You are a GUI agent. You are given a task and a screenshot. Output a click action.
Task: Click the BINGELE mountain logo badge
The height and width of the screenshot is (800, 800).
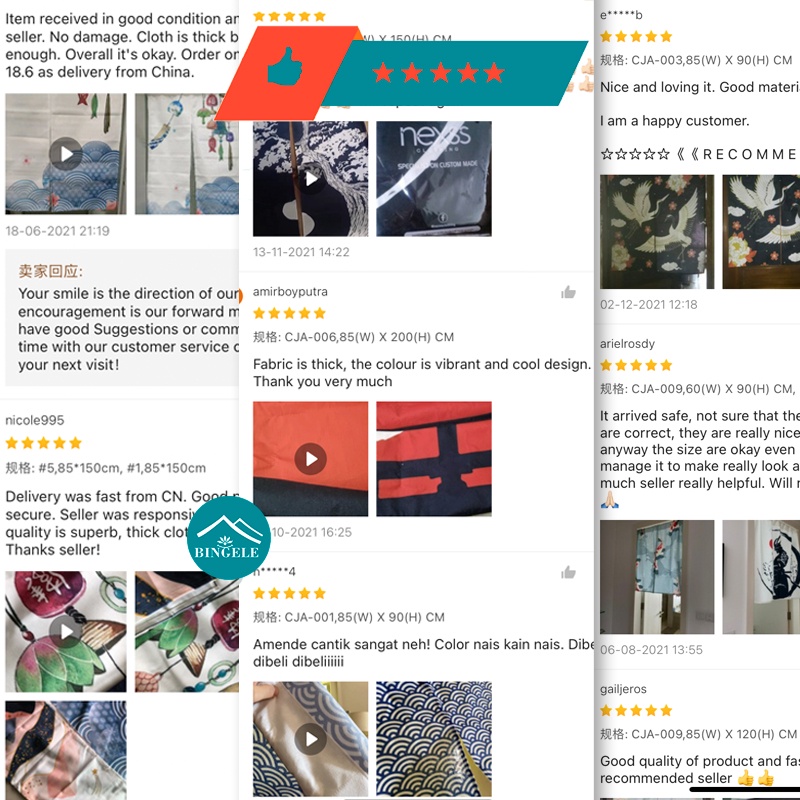(228, 538)
